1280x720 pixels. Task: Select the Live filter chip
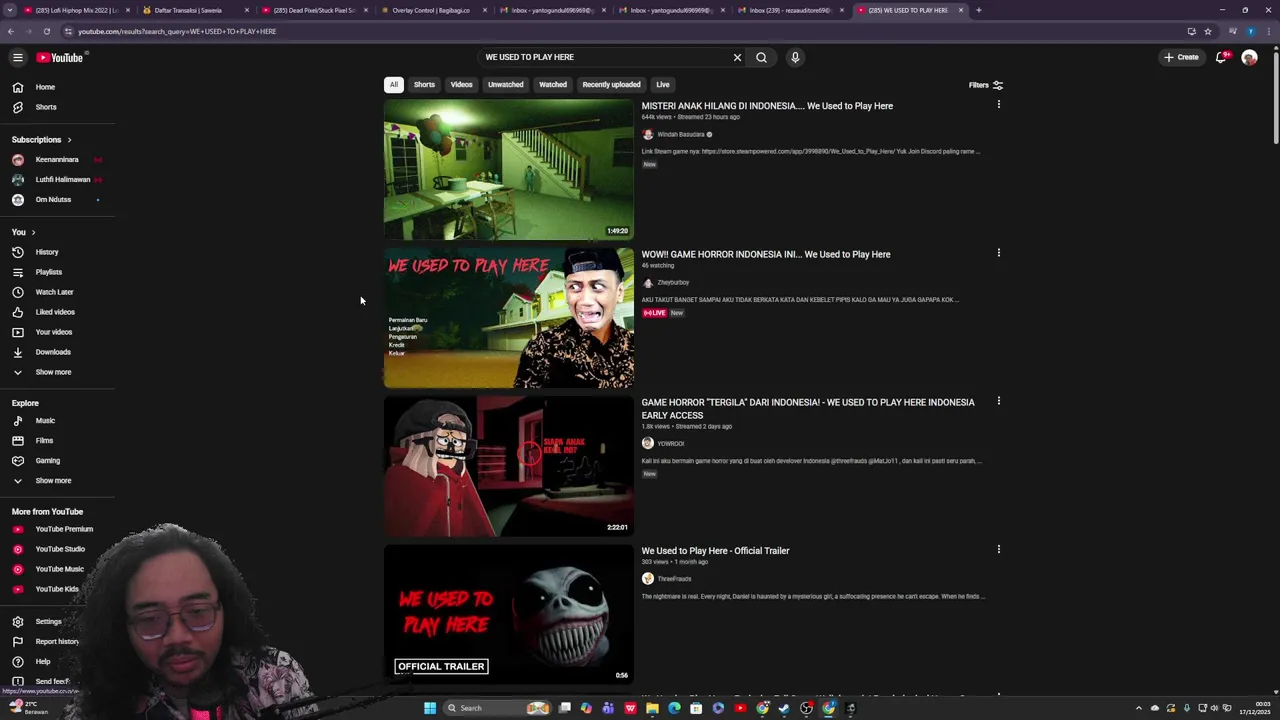pyautogui.click(x=662, y=85)
